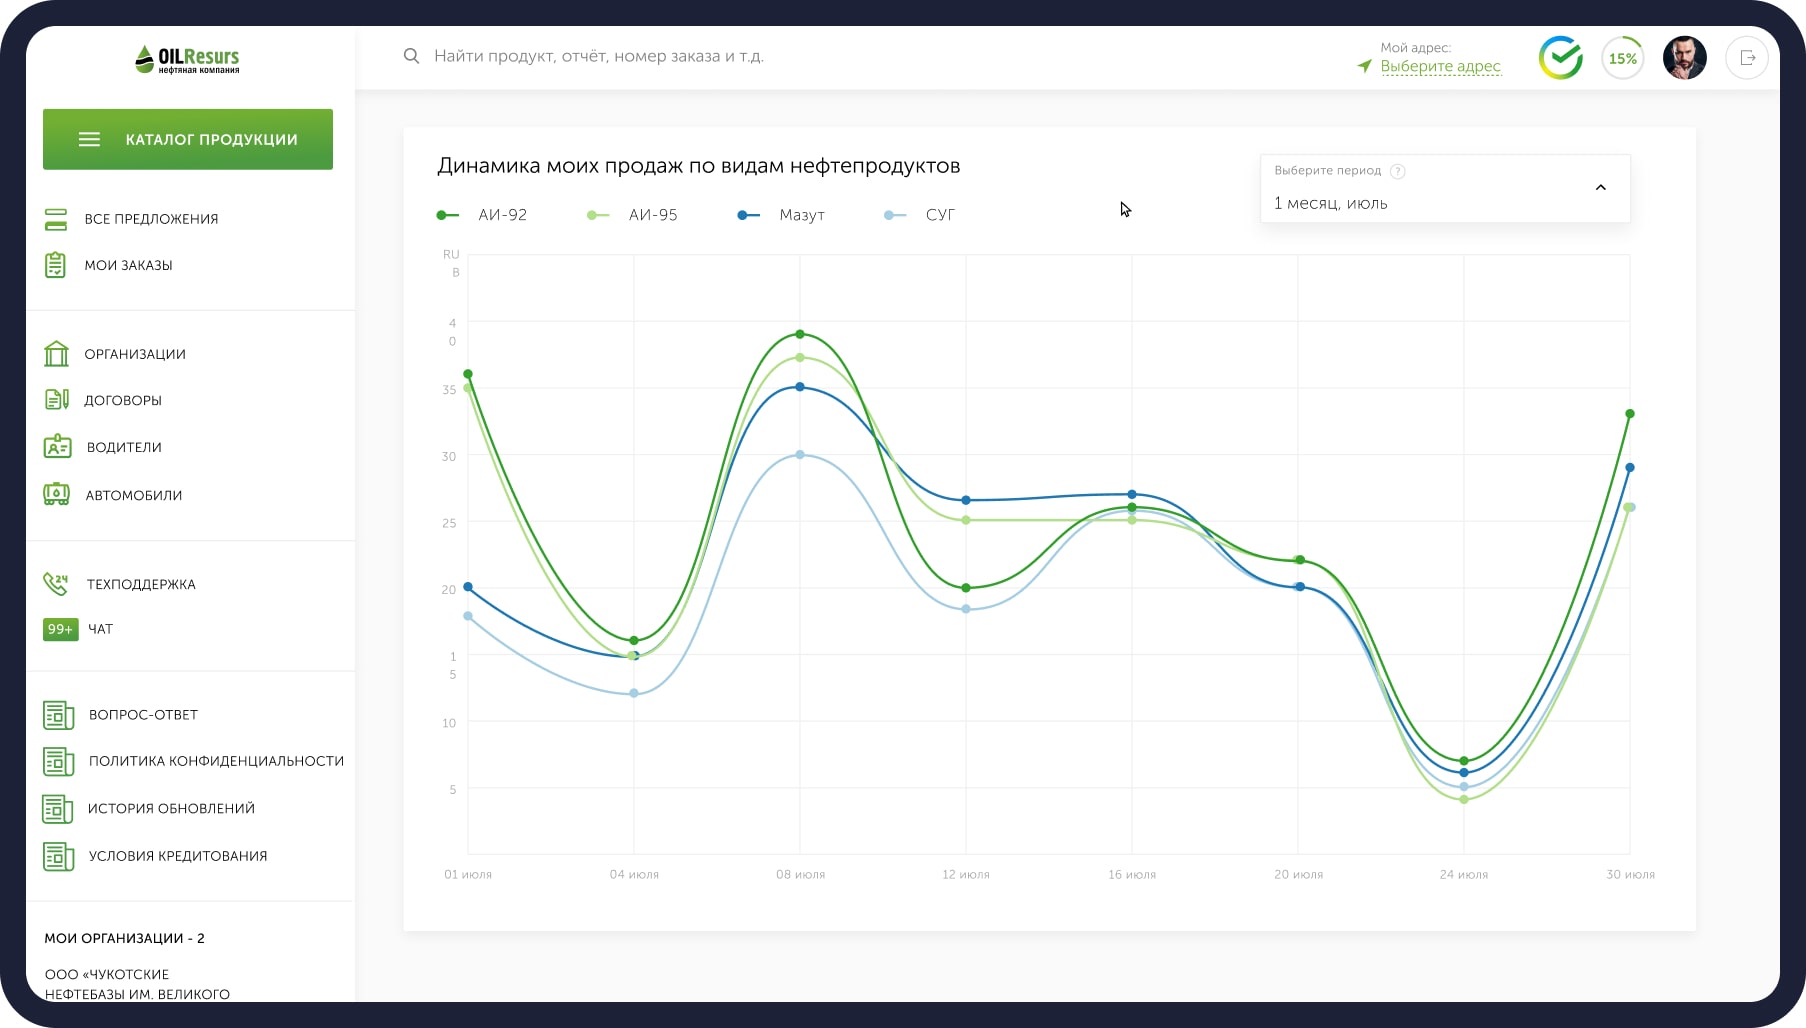The image size is (1806, 1028).
Task: Click the Drivers ID card icon
Action: [x=57, y=447]
